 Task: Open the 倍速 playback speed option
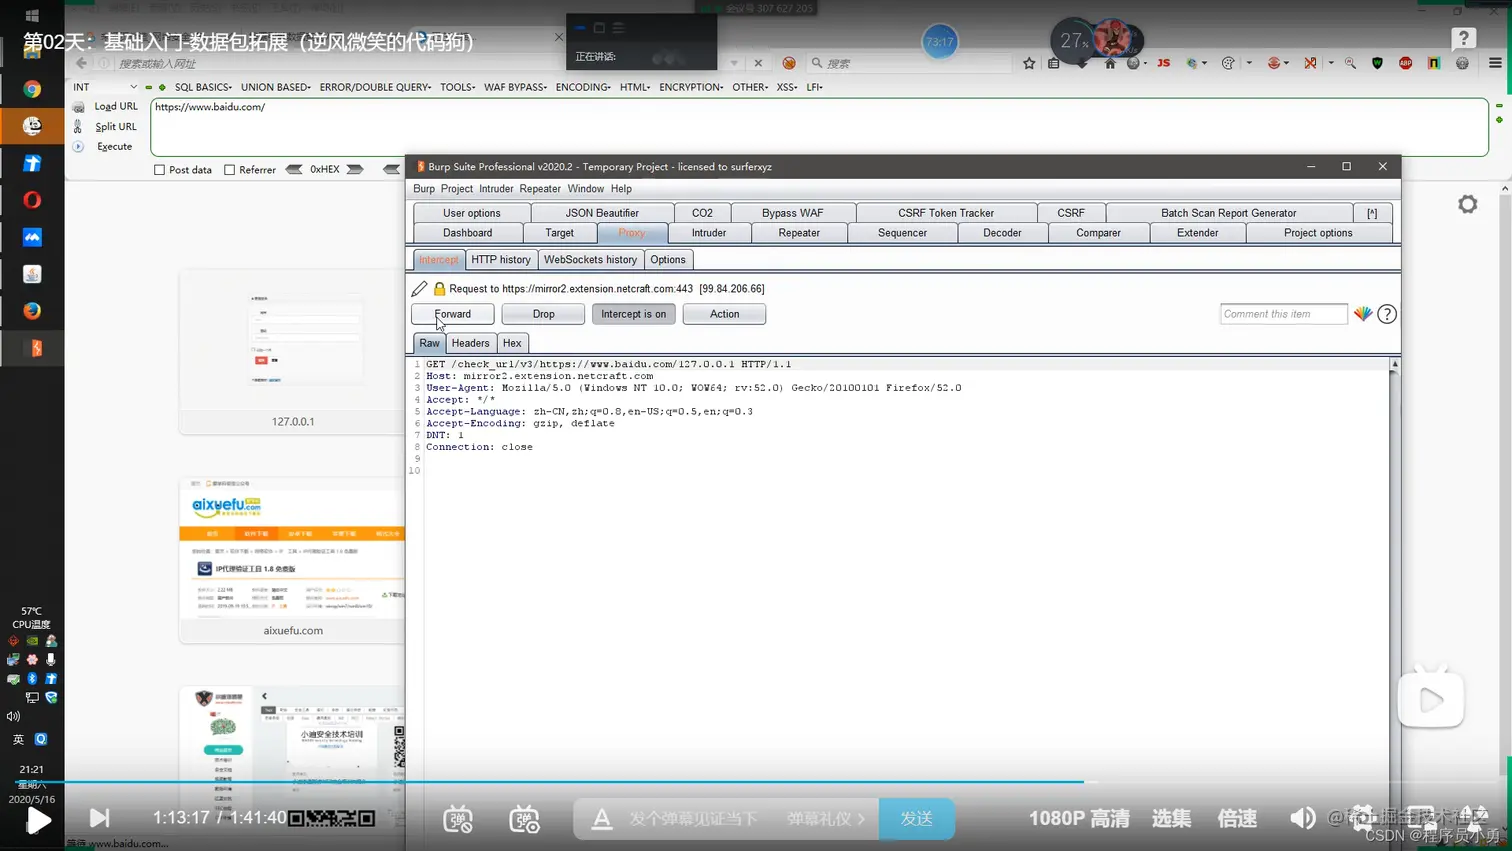coord(1237,818)
